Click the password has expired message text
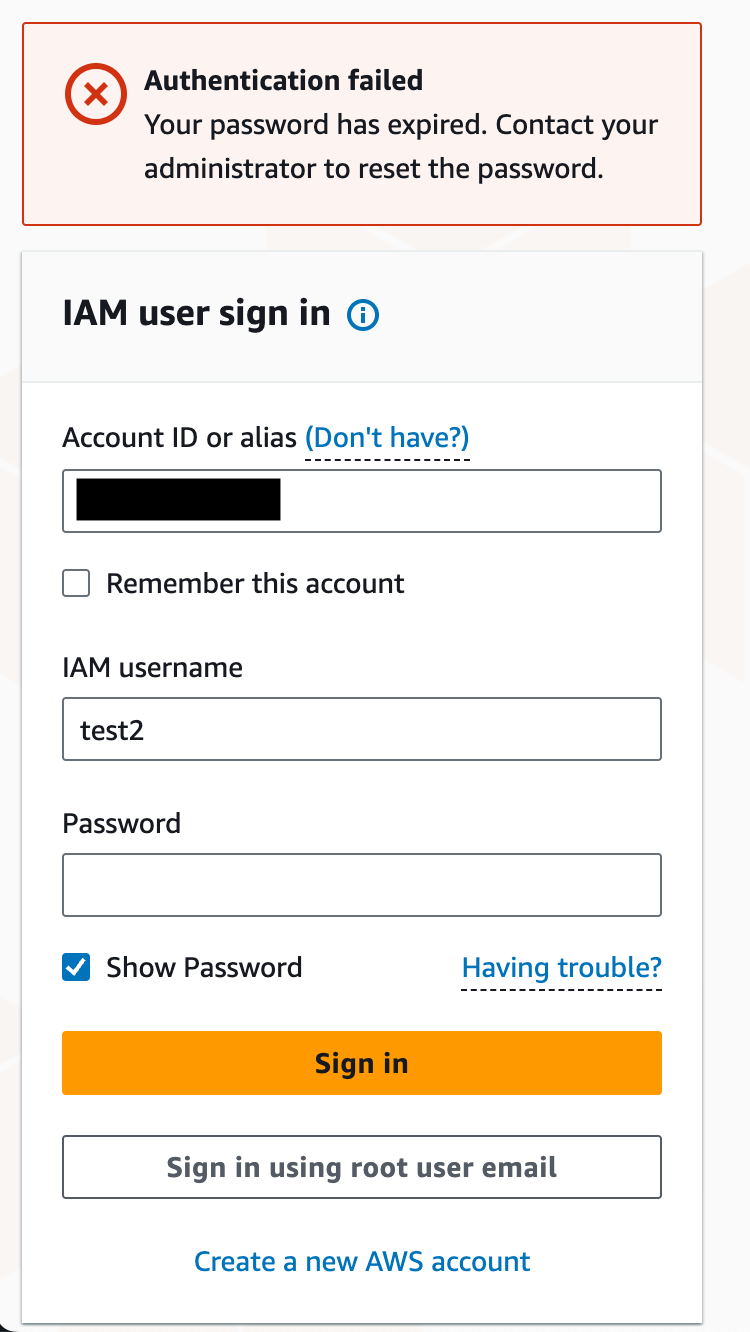The width and height of the screenshot is (750, 1332). pyautogui.click(x=401, y=147)
